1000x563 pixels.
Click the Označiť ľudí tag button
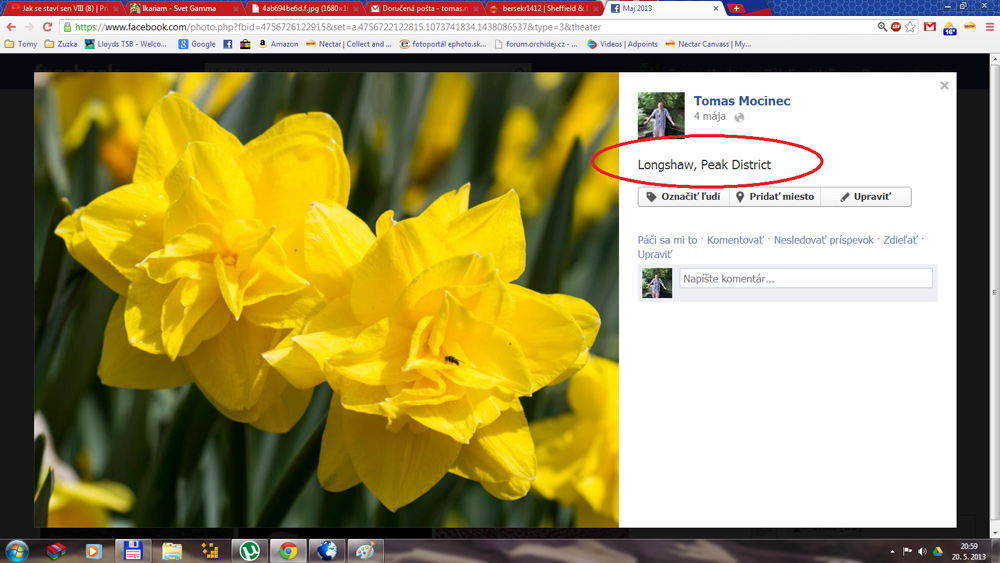pos(683,197)
